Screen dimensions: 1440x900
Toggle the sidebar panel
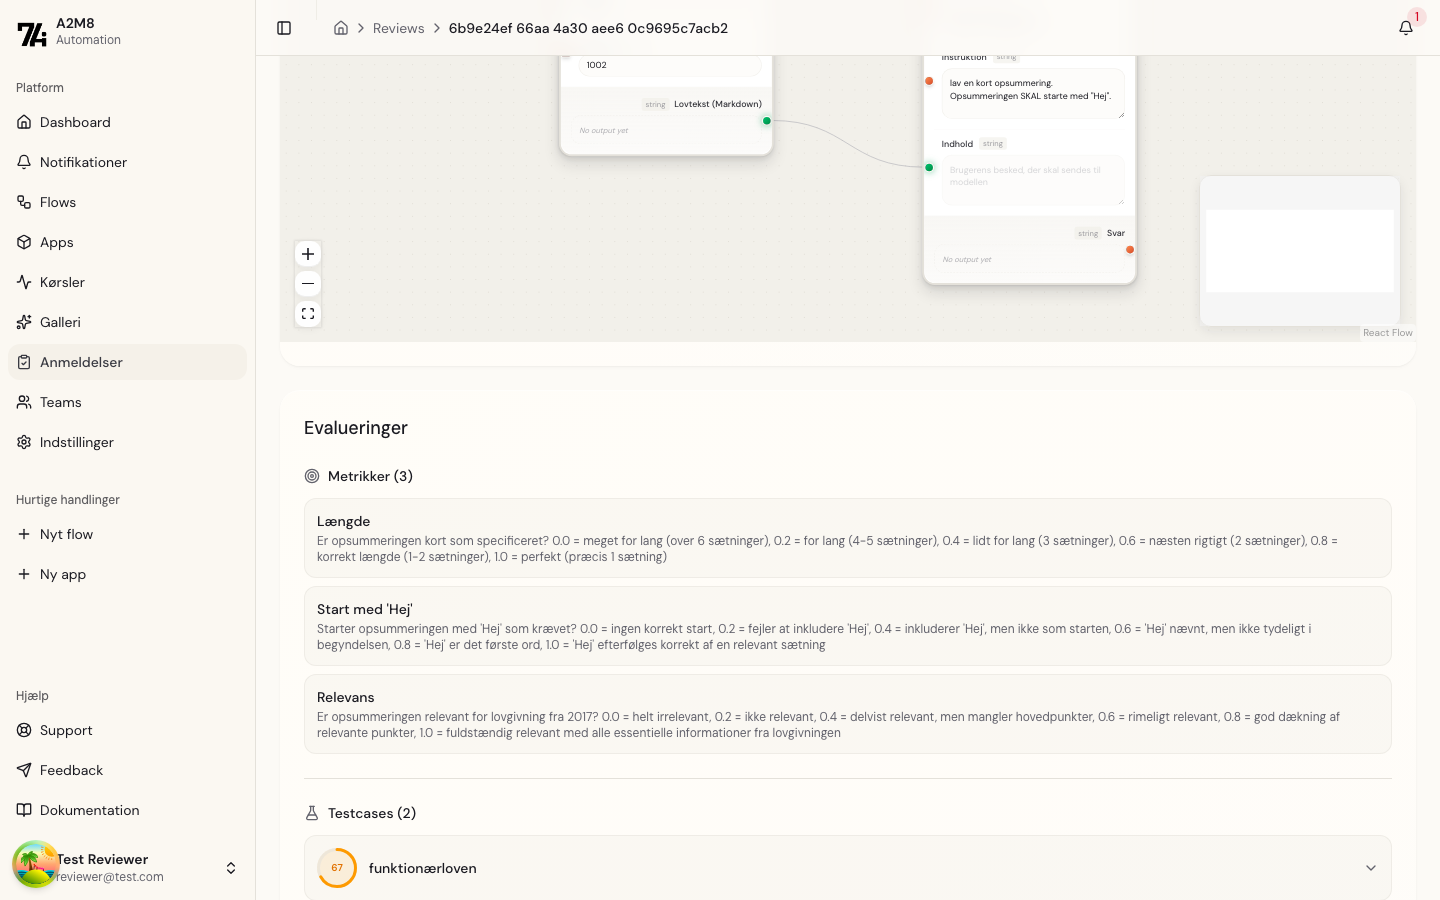[x=284, y=28]
